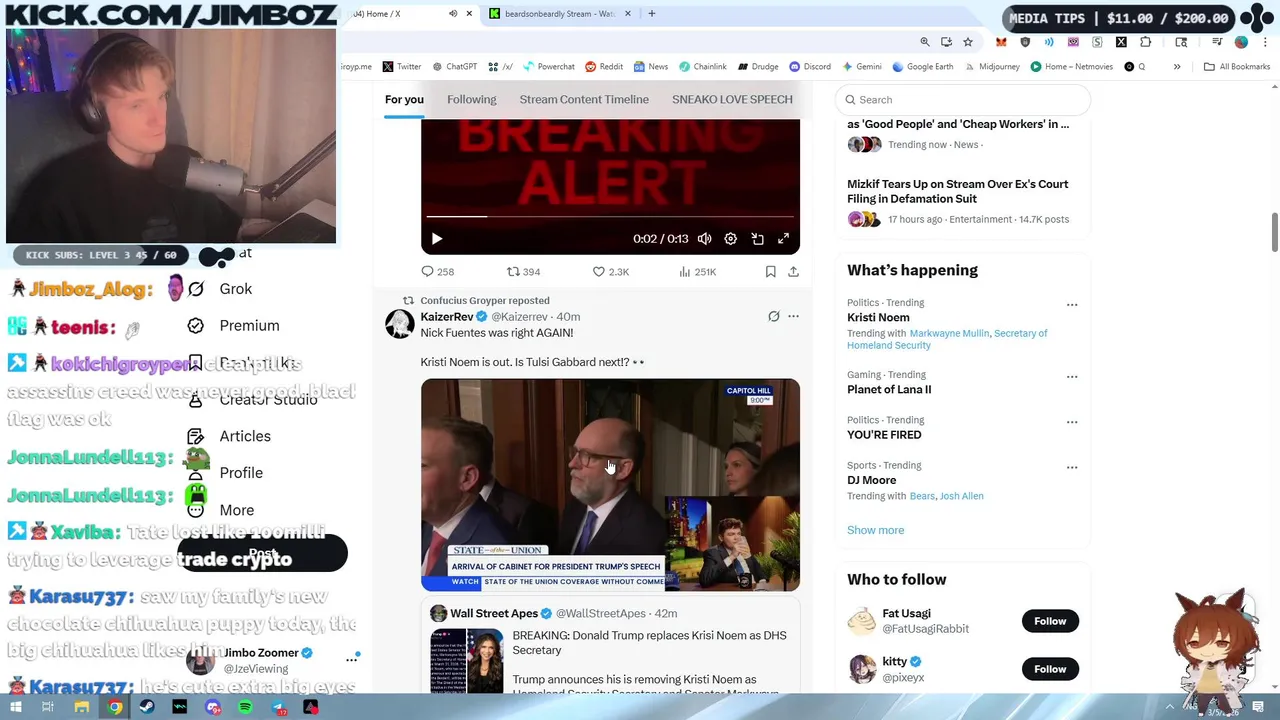Play the State of the Union cabinet arrival video

pyautogui.click(x=610, y=485)
